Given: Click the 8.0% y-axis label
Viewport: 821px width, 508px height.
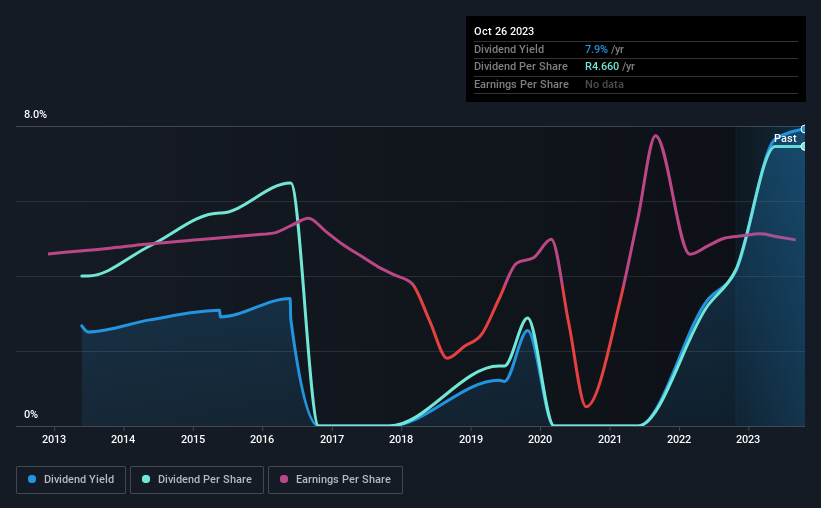Looking at the screenshot, I should (35, 115).
